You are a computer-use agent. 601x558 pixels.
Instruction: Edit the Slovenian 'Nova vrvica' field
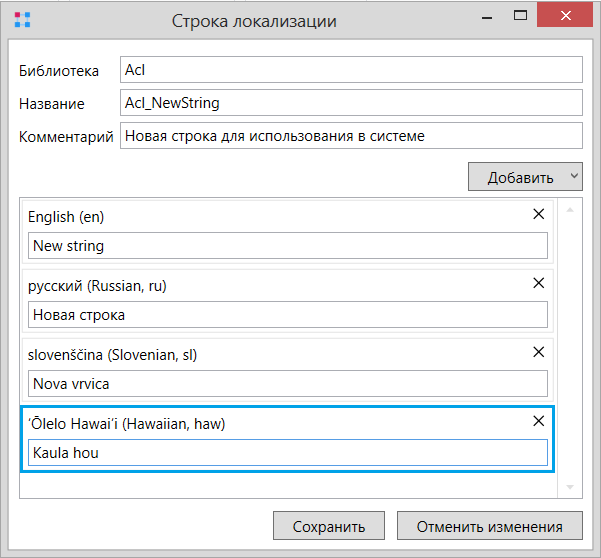[x=288, y=384]
